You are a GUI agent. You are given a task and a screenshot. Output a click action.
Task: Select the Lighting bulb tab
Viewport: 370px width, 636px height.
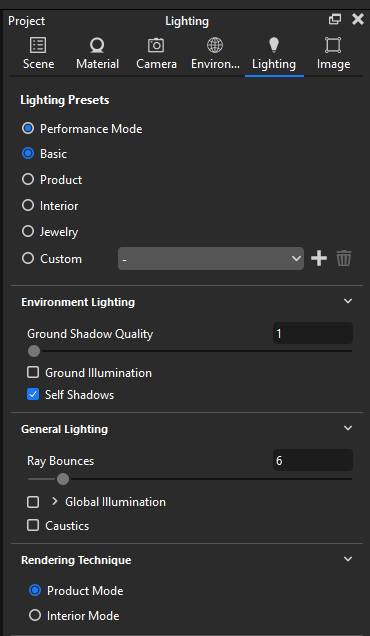pyautogui.click(x=274, y=45)
